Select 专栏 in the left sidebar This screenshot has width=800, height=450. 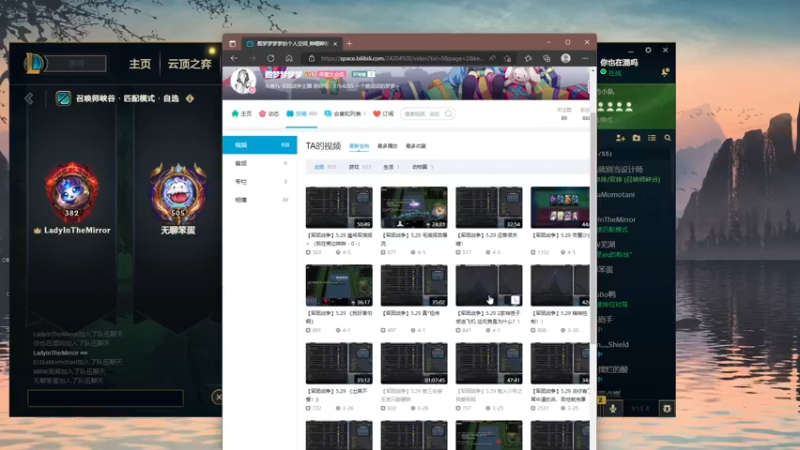[260, 182]
